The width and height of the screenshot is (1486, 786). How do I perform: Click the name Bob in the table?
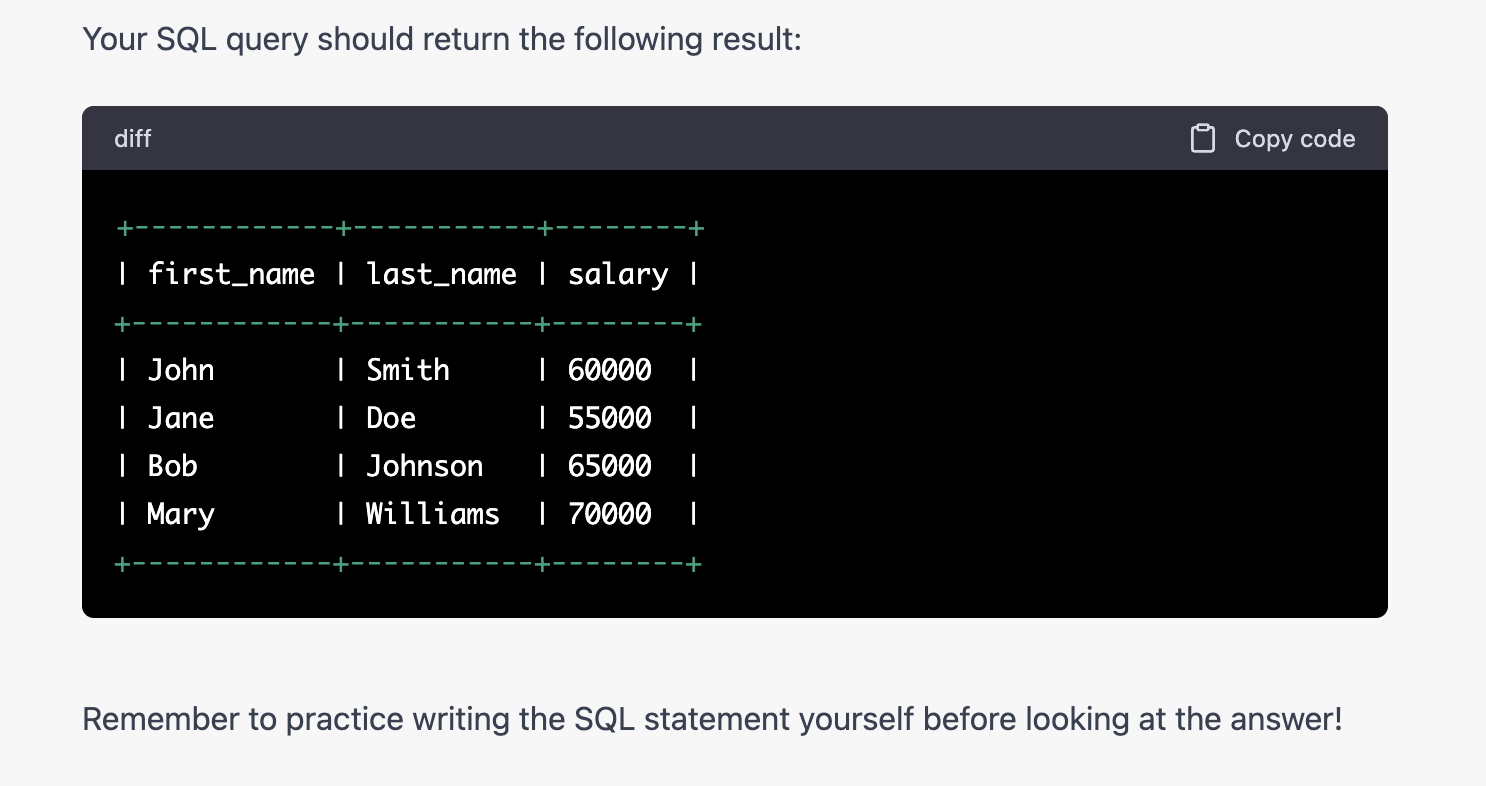pyautogui.click(x=172, y=466)
